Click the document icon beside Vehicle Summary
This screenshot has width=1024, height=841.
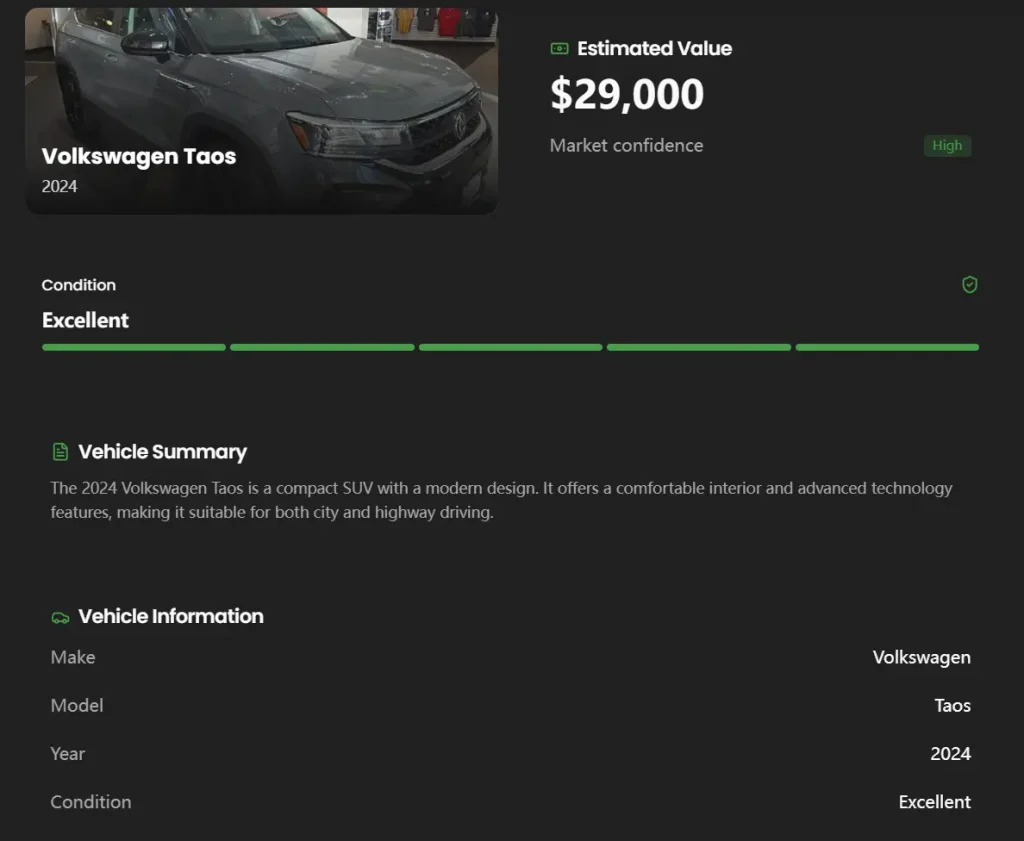pos(60,452)
